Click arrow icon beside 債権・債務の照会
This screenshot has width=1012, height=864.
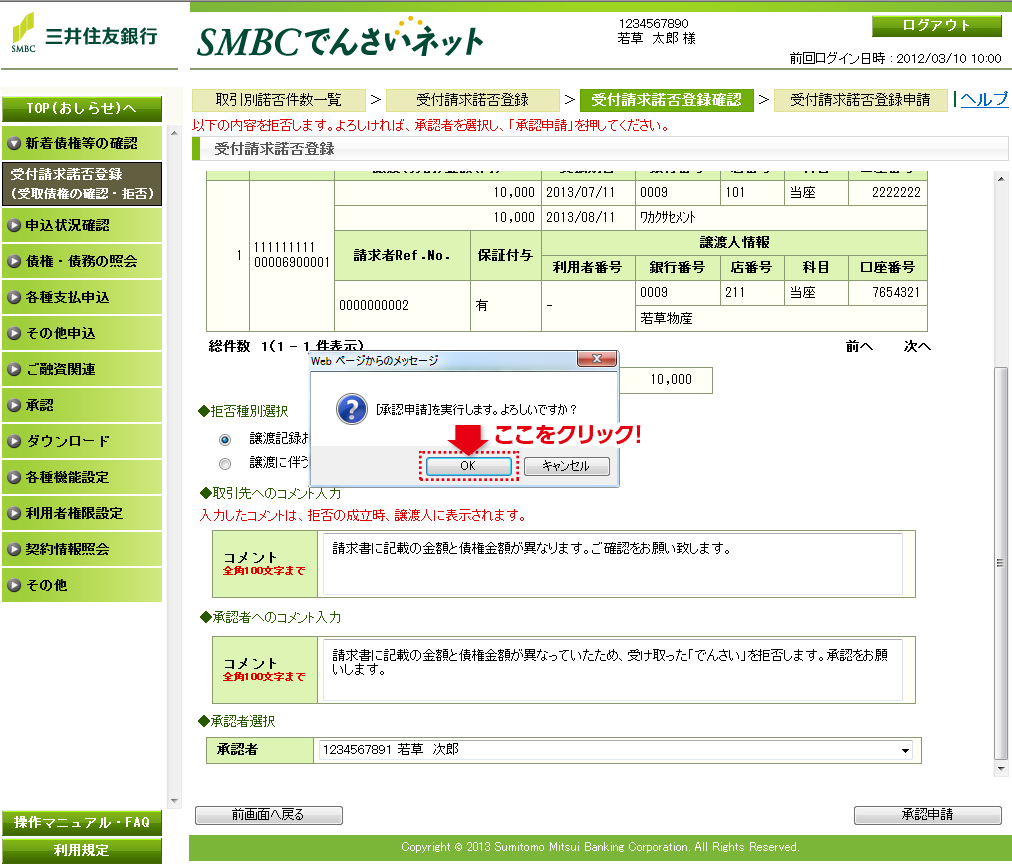coord(14,261)
